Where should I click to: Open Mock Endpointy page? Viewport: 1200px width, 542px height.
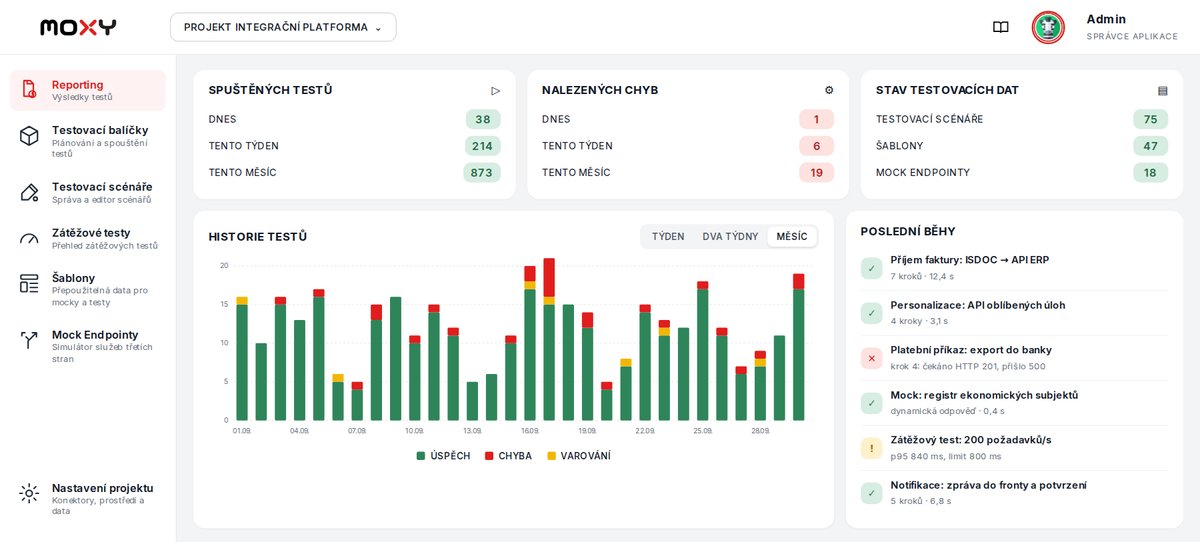(88, 346)
